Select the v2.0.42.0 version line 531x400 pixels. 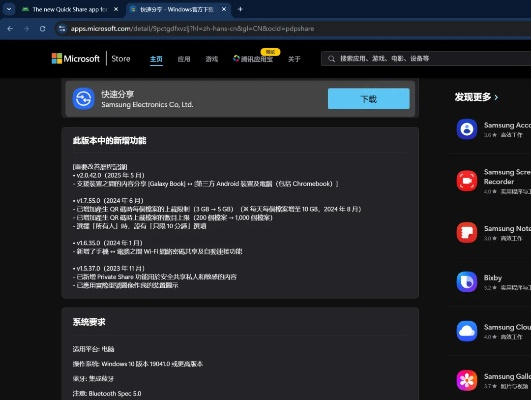tap(108, 175)
